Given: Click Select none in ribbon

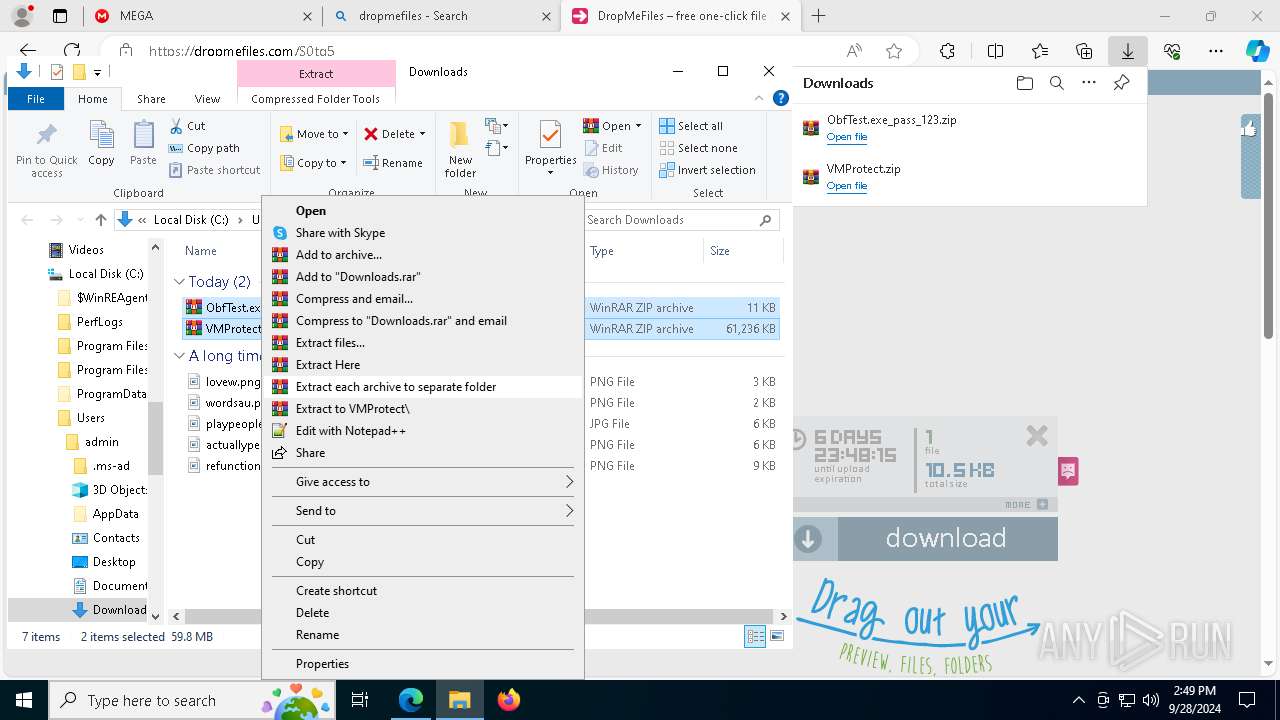Looking at the screenshot, I should click(698, 148).
